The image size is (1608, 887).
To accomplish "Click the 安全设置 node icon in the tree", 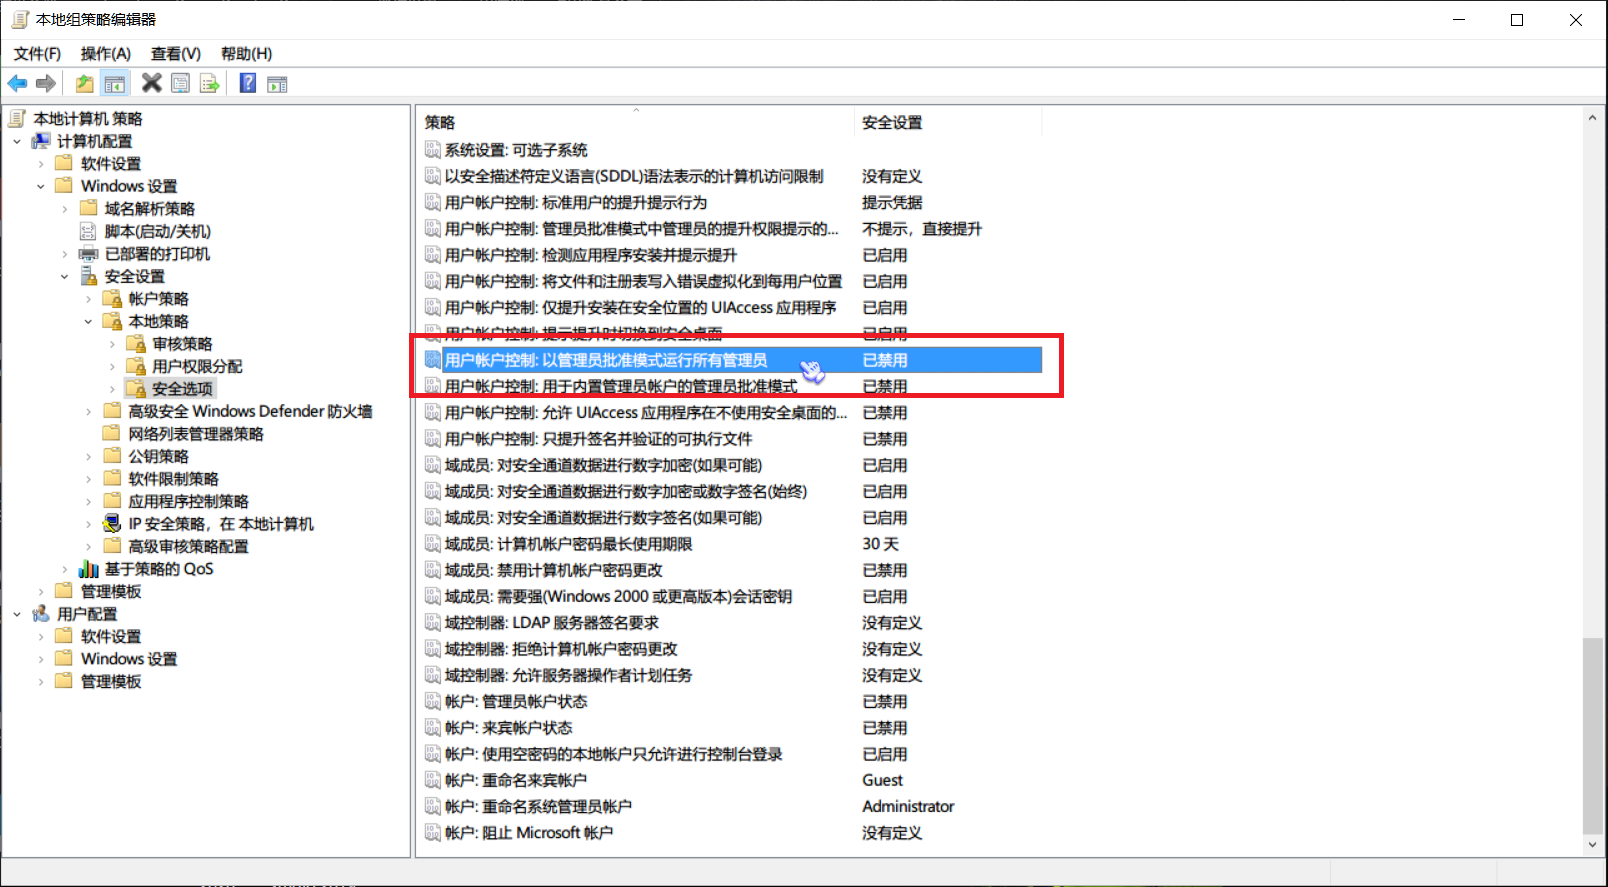I will click(x=88, y=276).
